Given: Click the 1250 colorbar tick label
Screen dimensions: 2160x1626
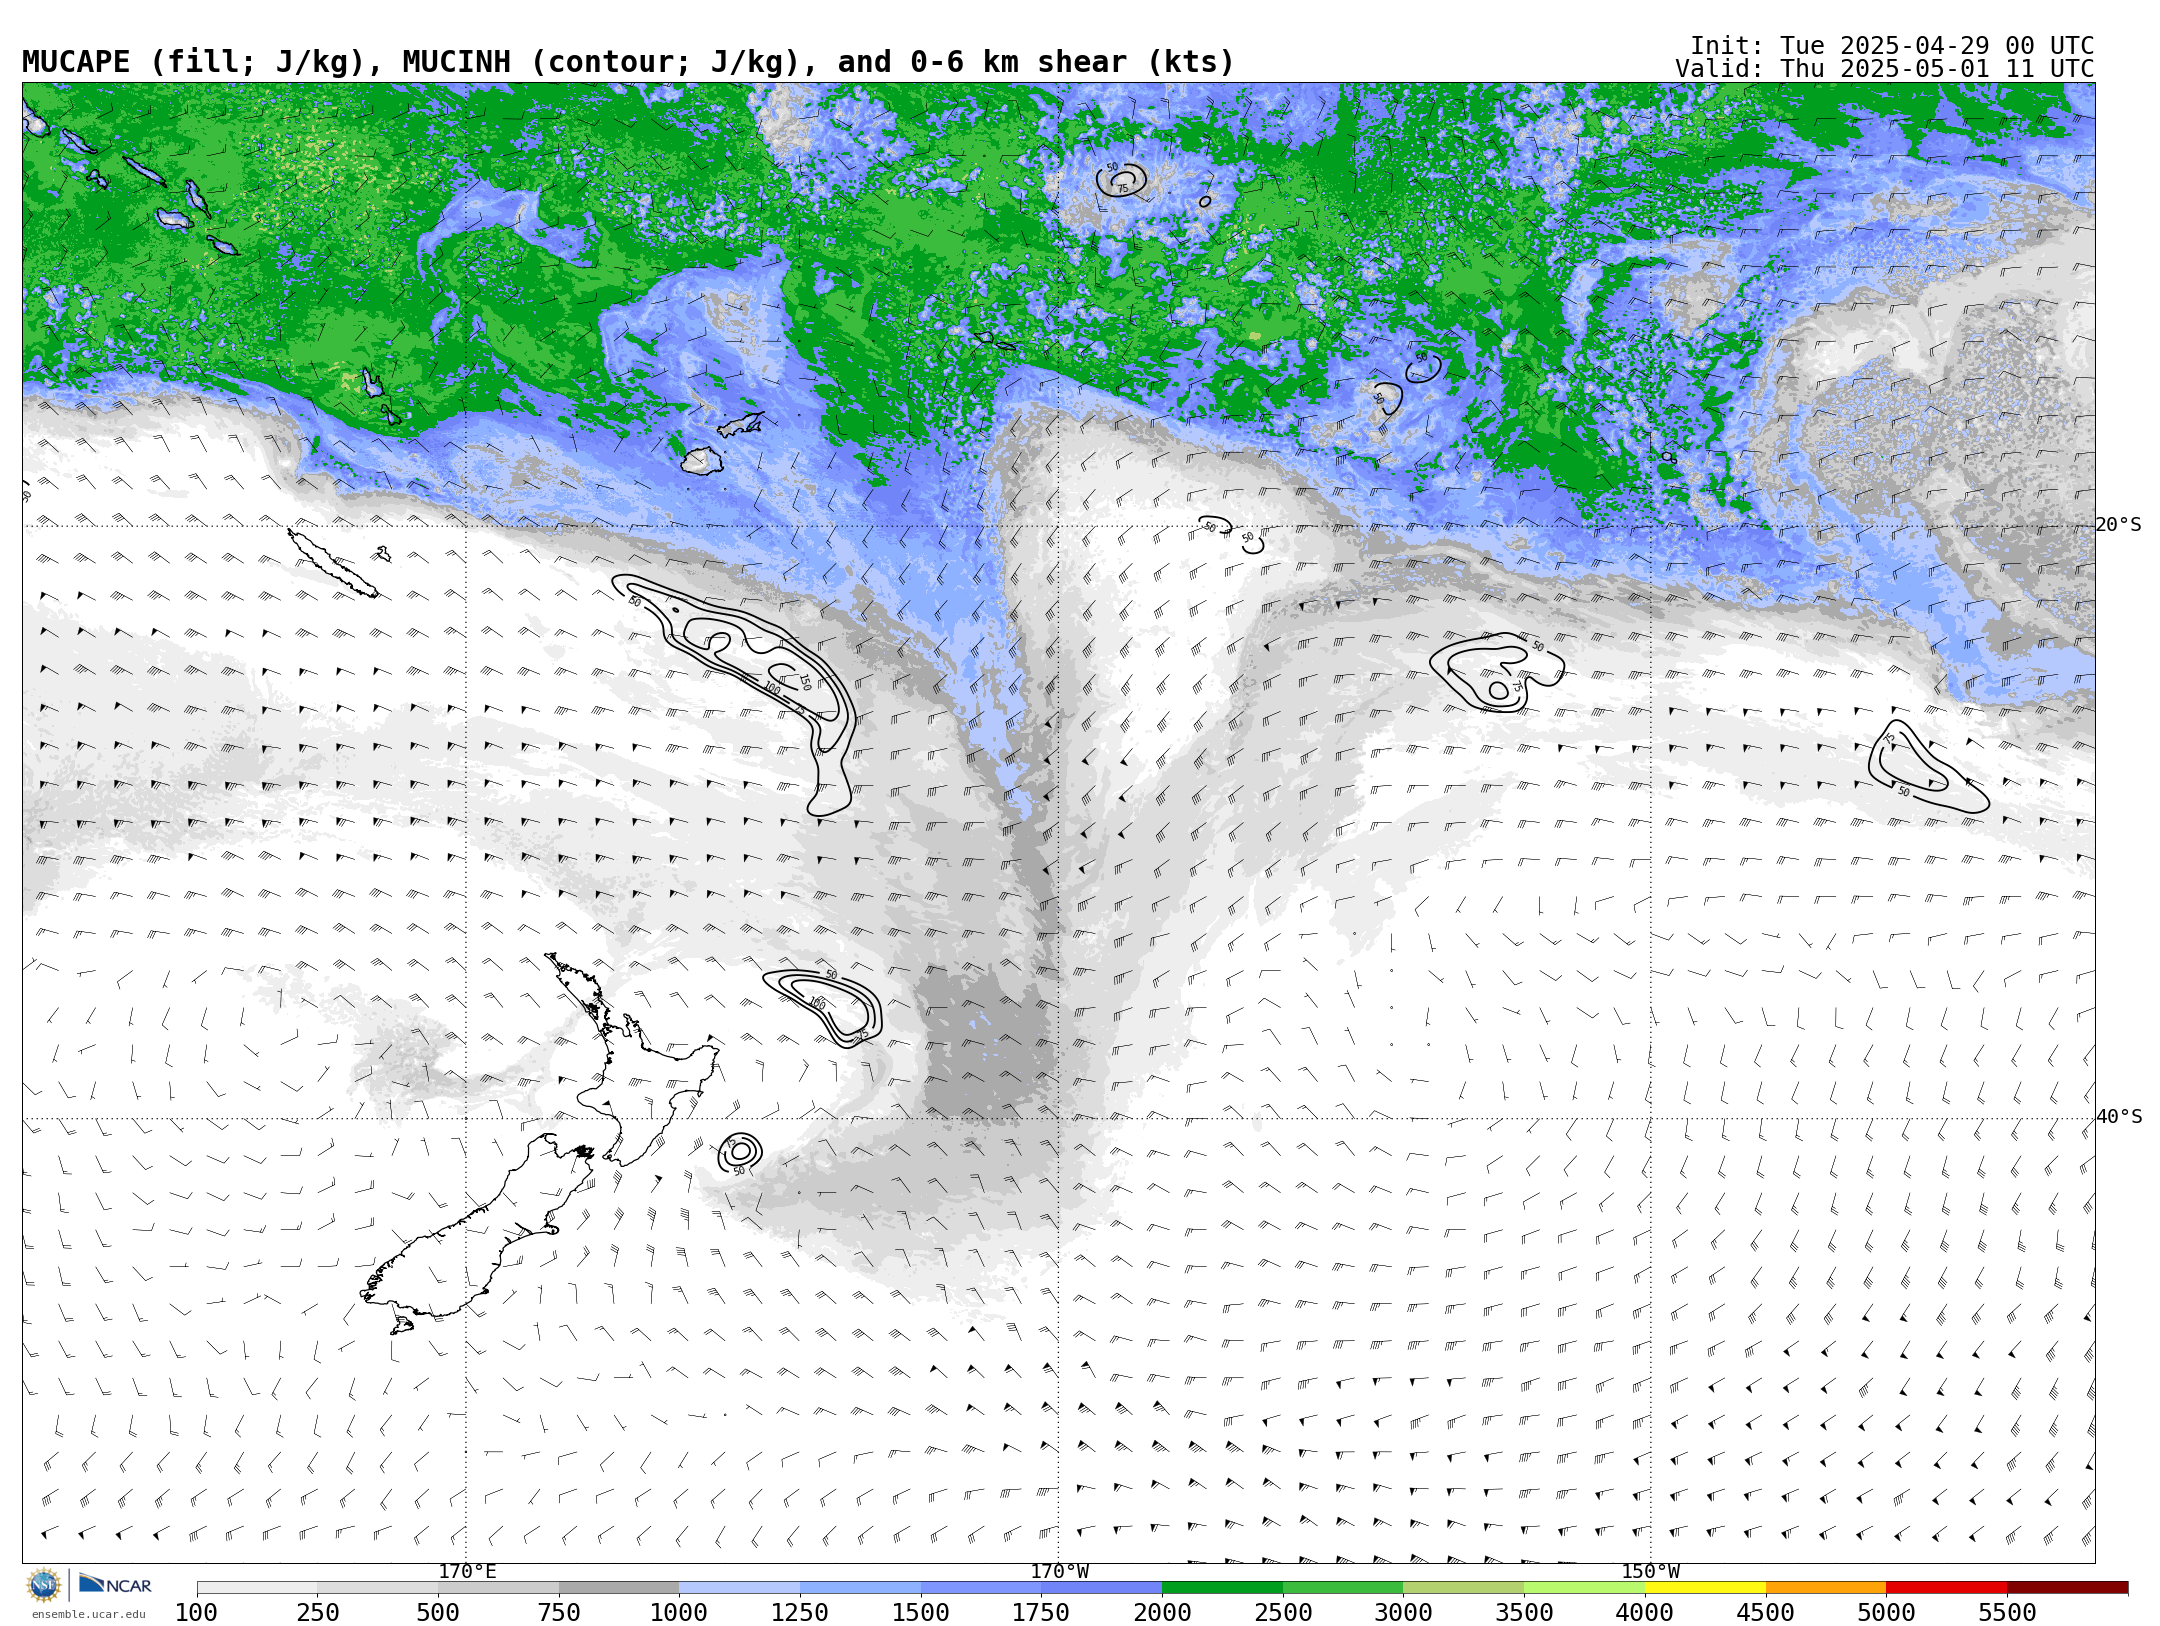Looking at the screenshot, I should (800, 1612).
